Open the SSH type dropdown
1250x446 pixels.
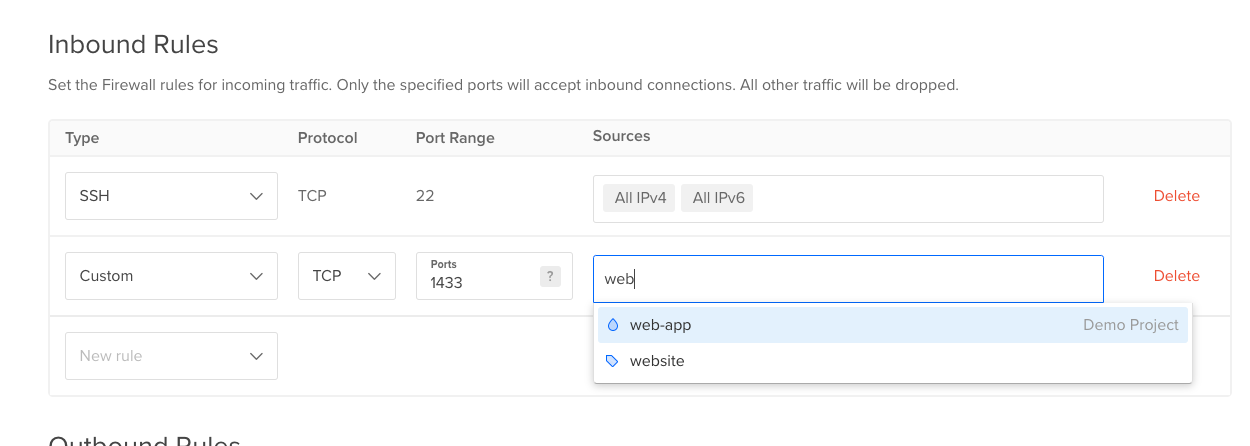[171, 196]
